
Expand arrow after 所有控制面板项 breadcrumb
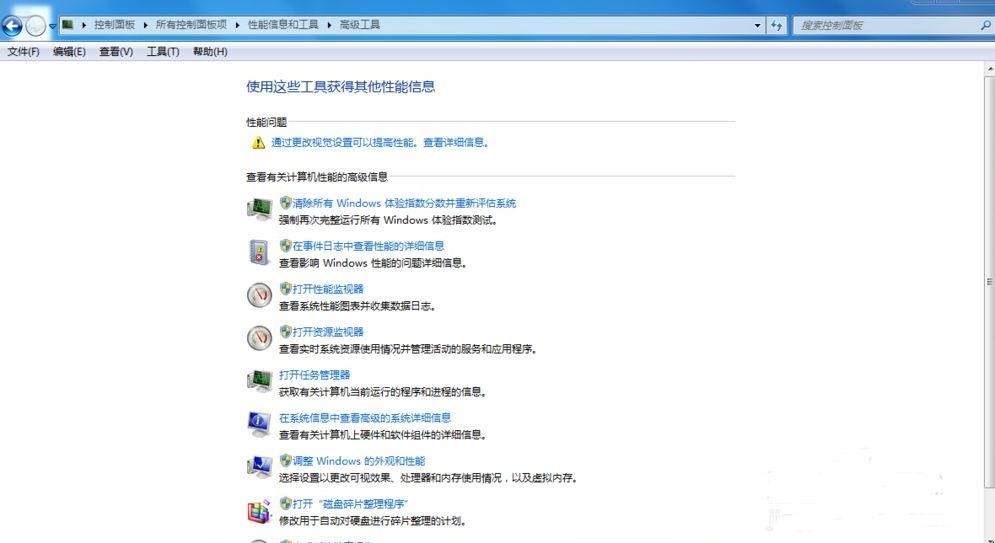[237, 25]
